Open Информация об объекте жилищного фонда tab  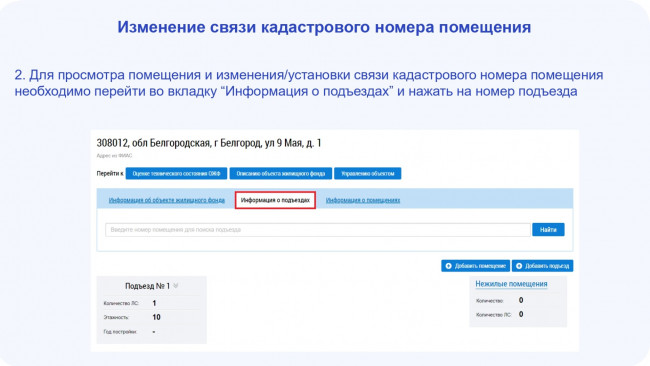[167, 200]
